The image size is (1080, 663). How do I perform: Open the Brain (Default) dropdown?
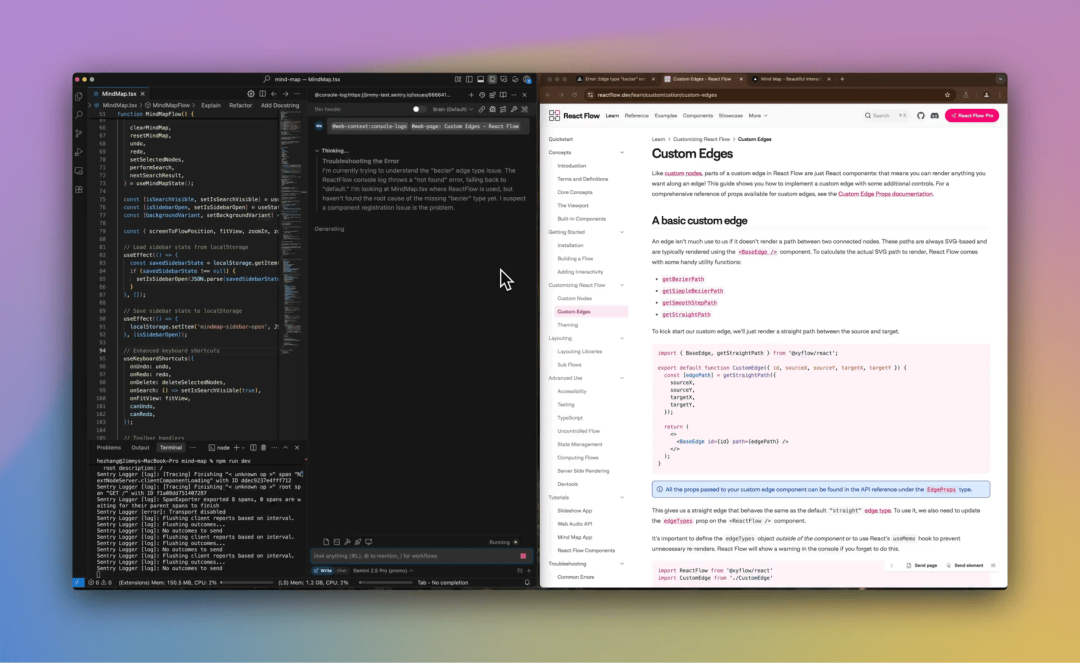coord(452,109)
